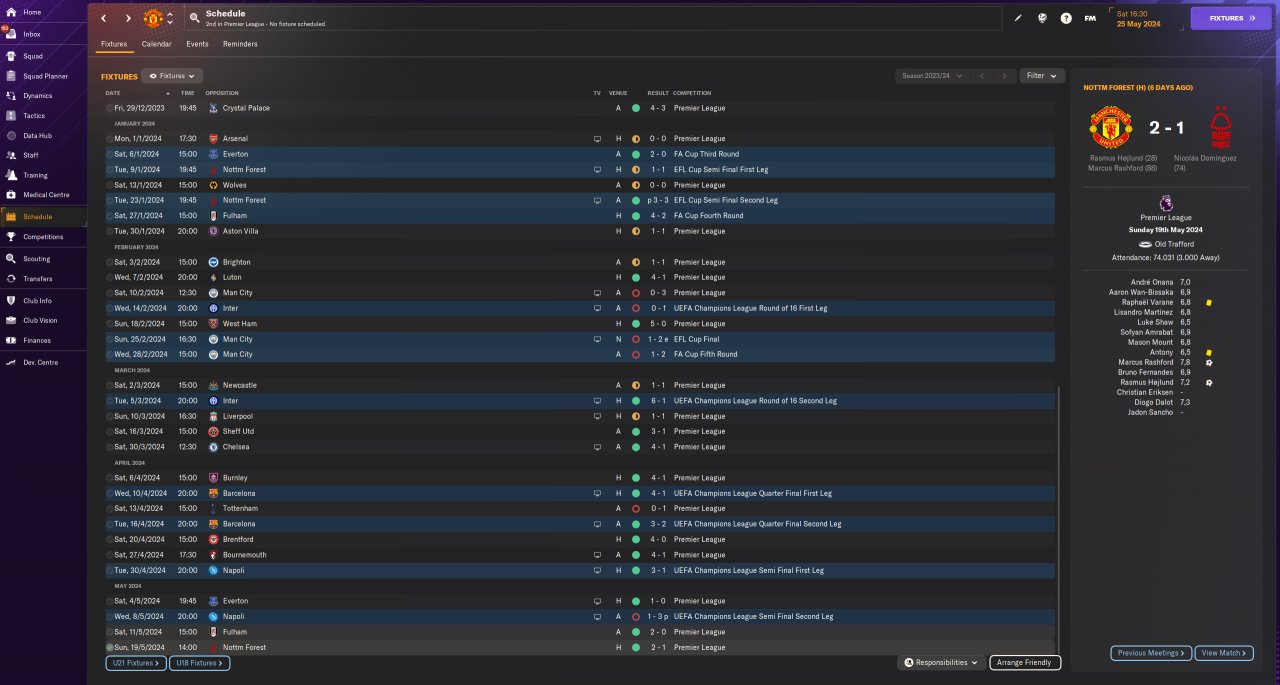Click the pencil edit icon
The image size is (1280, 685).
click(1018, 18)
